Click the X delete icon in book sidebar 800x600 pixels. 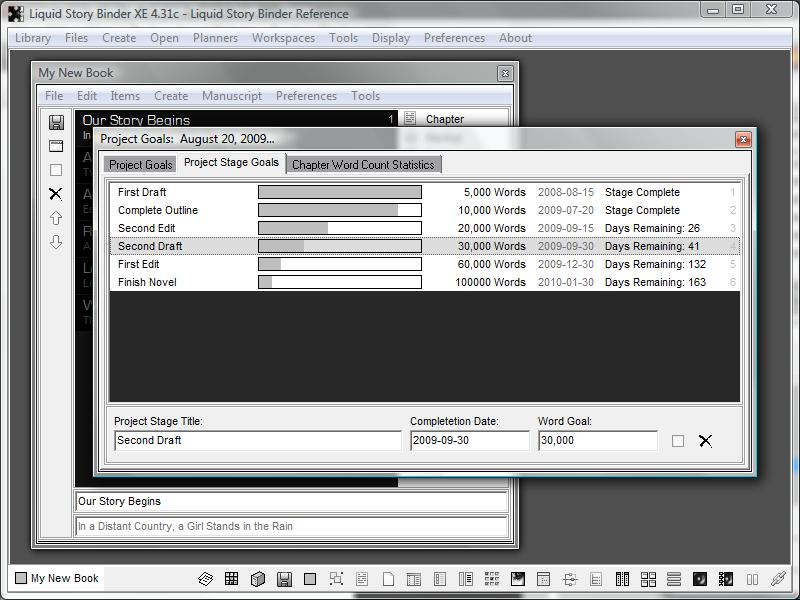click(x=56, y=194)
